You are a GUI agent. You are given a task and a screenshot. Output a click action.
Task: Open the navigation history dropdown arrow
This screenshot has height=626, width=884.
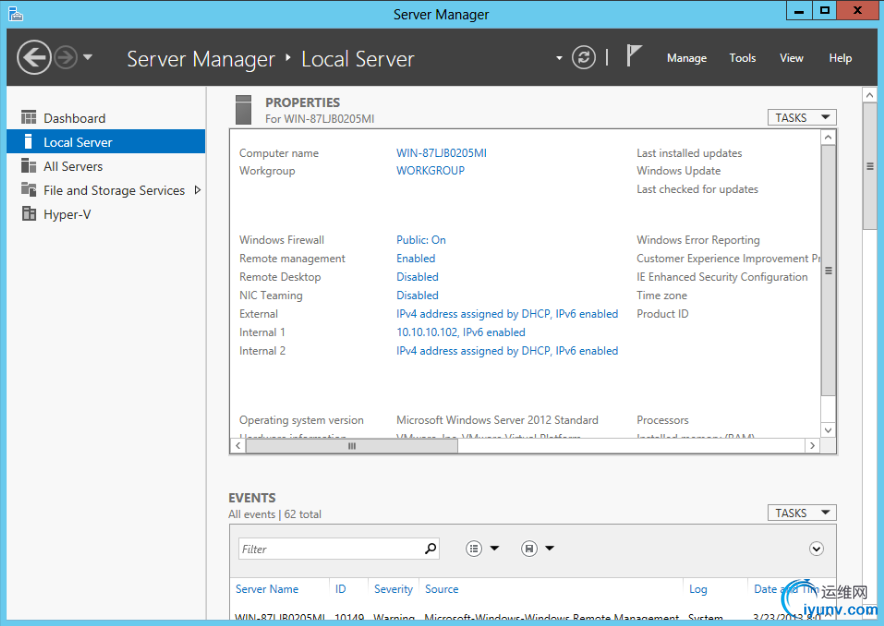coord(87,57)
